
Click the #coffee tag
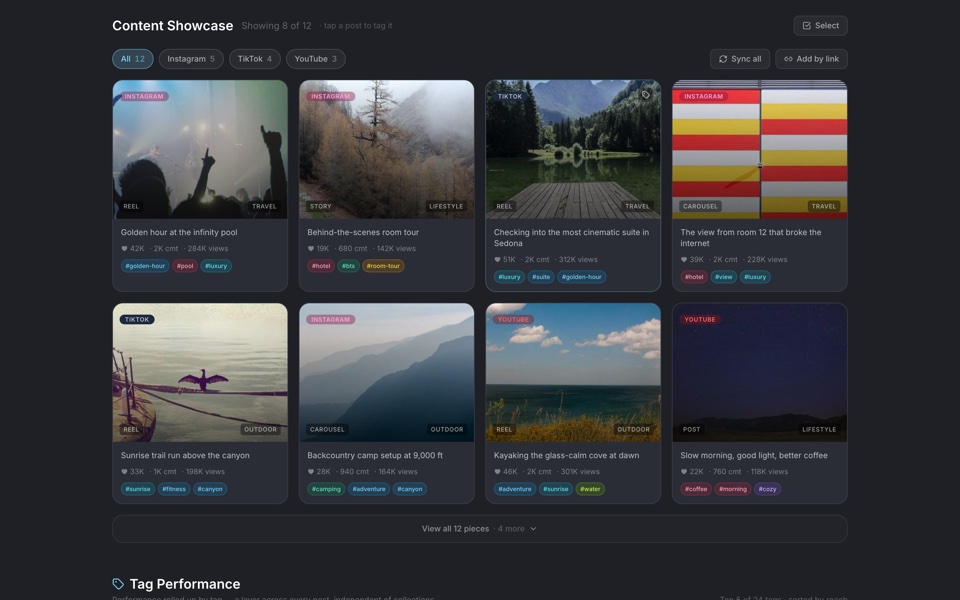696,489
